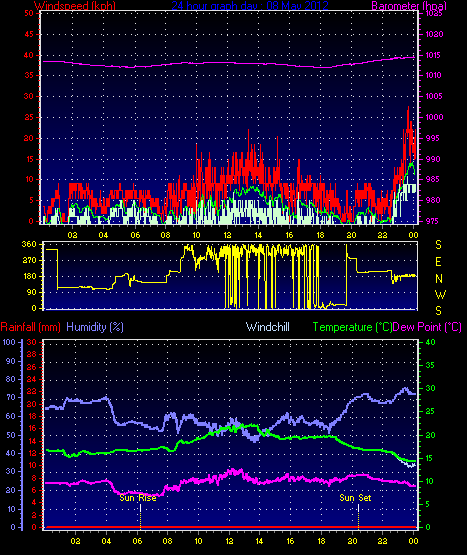Click the Sun Rise marker label
Viewport: 467px width, 555px height.
pos(138,498)
